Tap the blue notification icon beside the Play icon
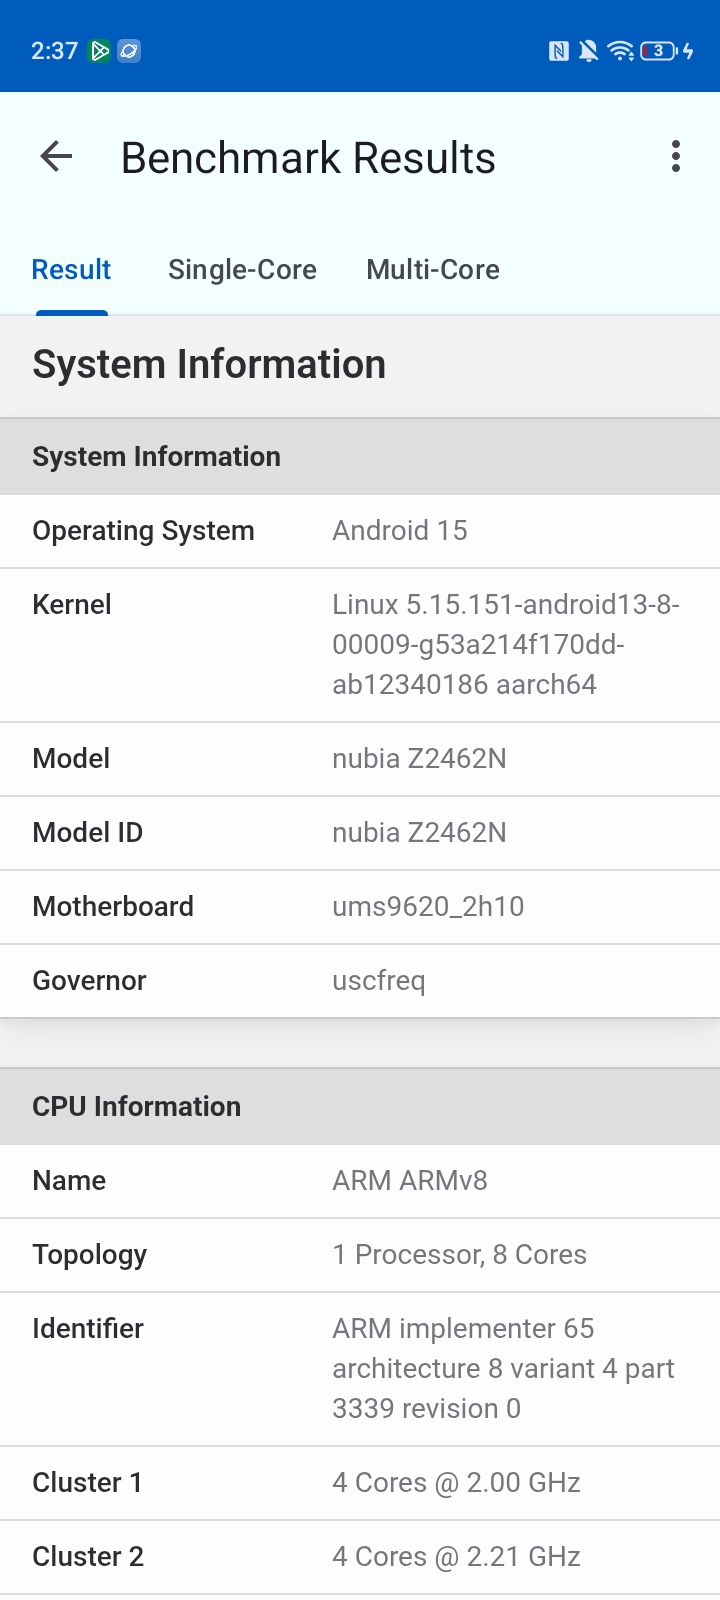The height and width of the screenshot is (1600, 720). point(129,51)
